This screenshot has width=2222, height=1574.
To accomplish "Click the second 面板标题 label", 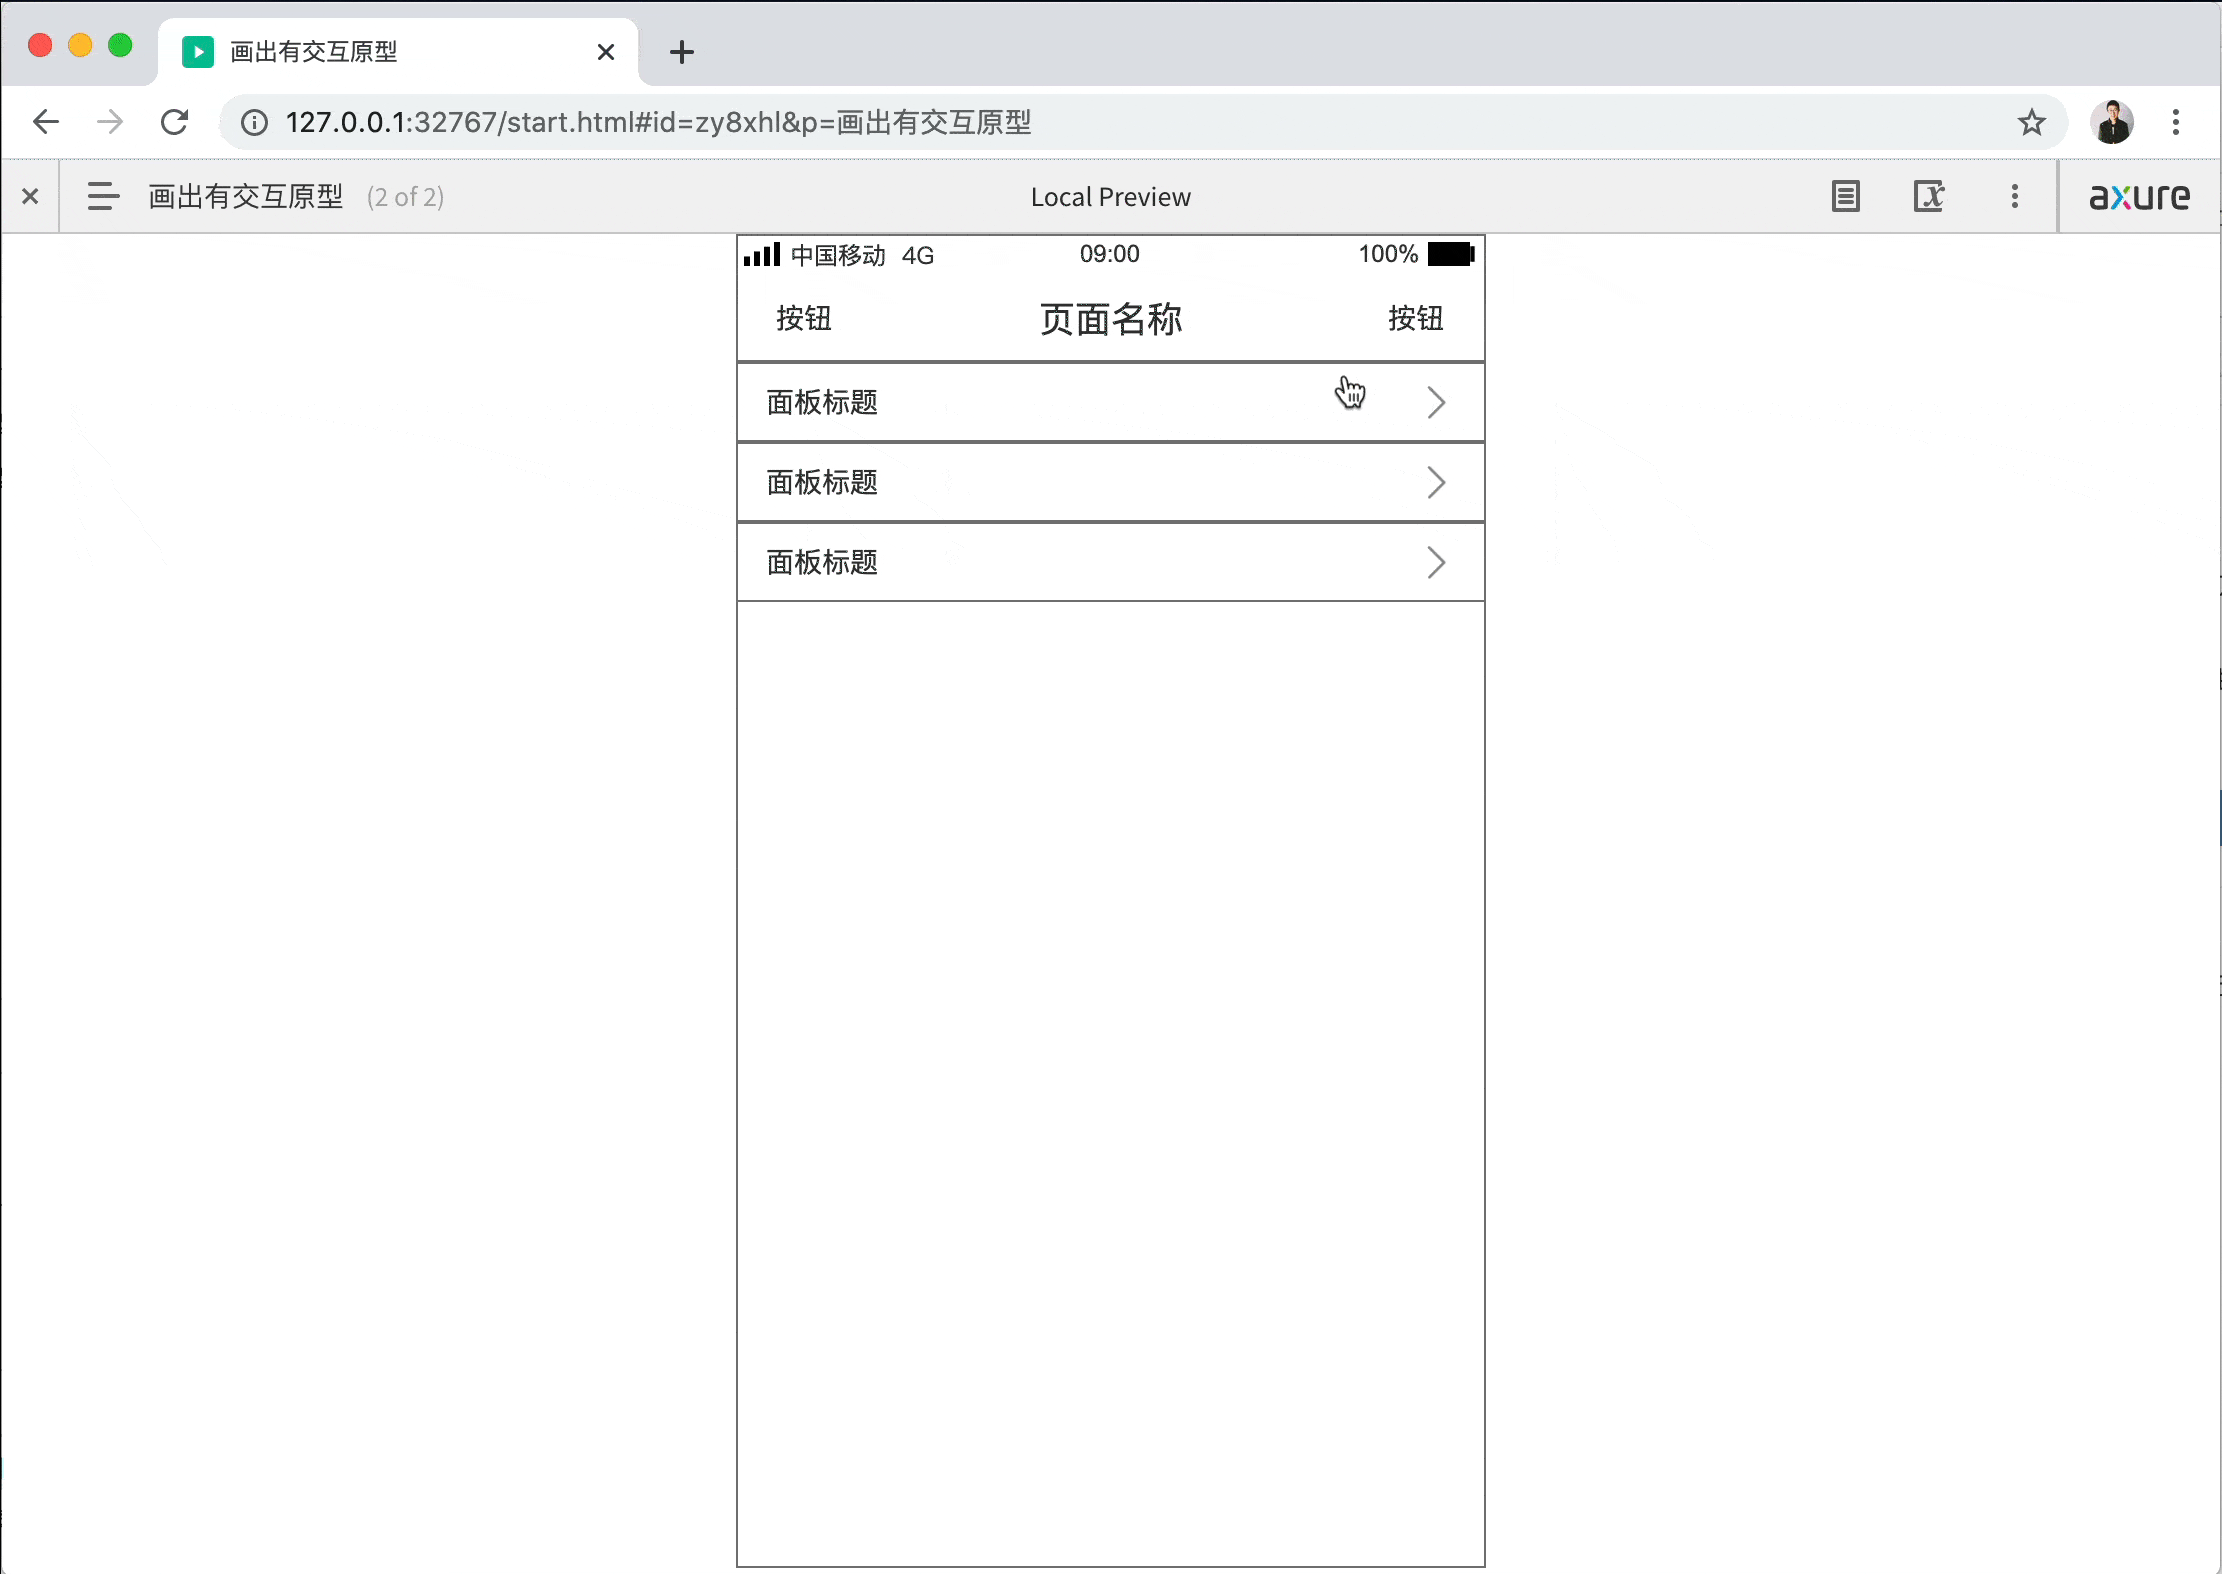I will coord(822,482).
